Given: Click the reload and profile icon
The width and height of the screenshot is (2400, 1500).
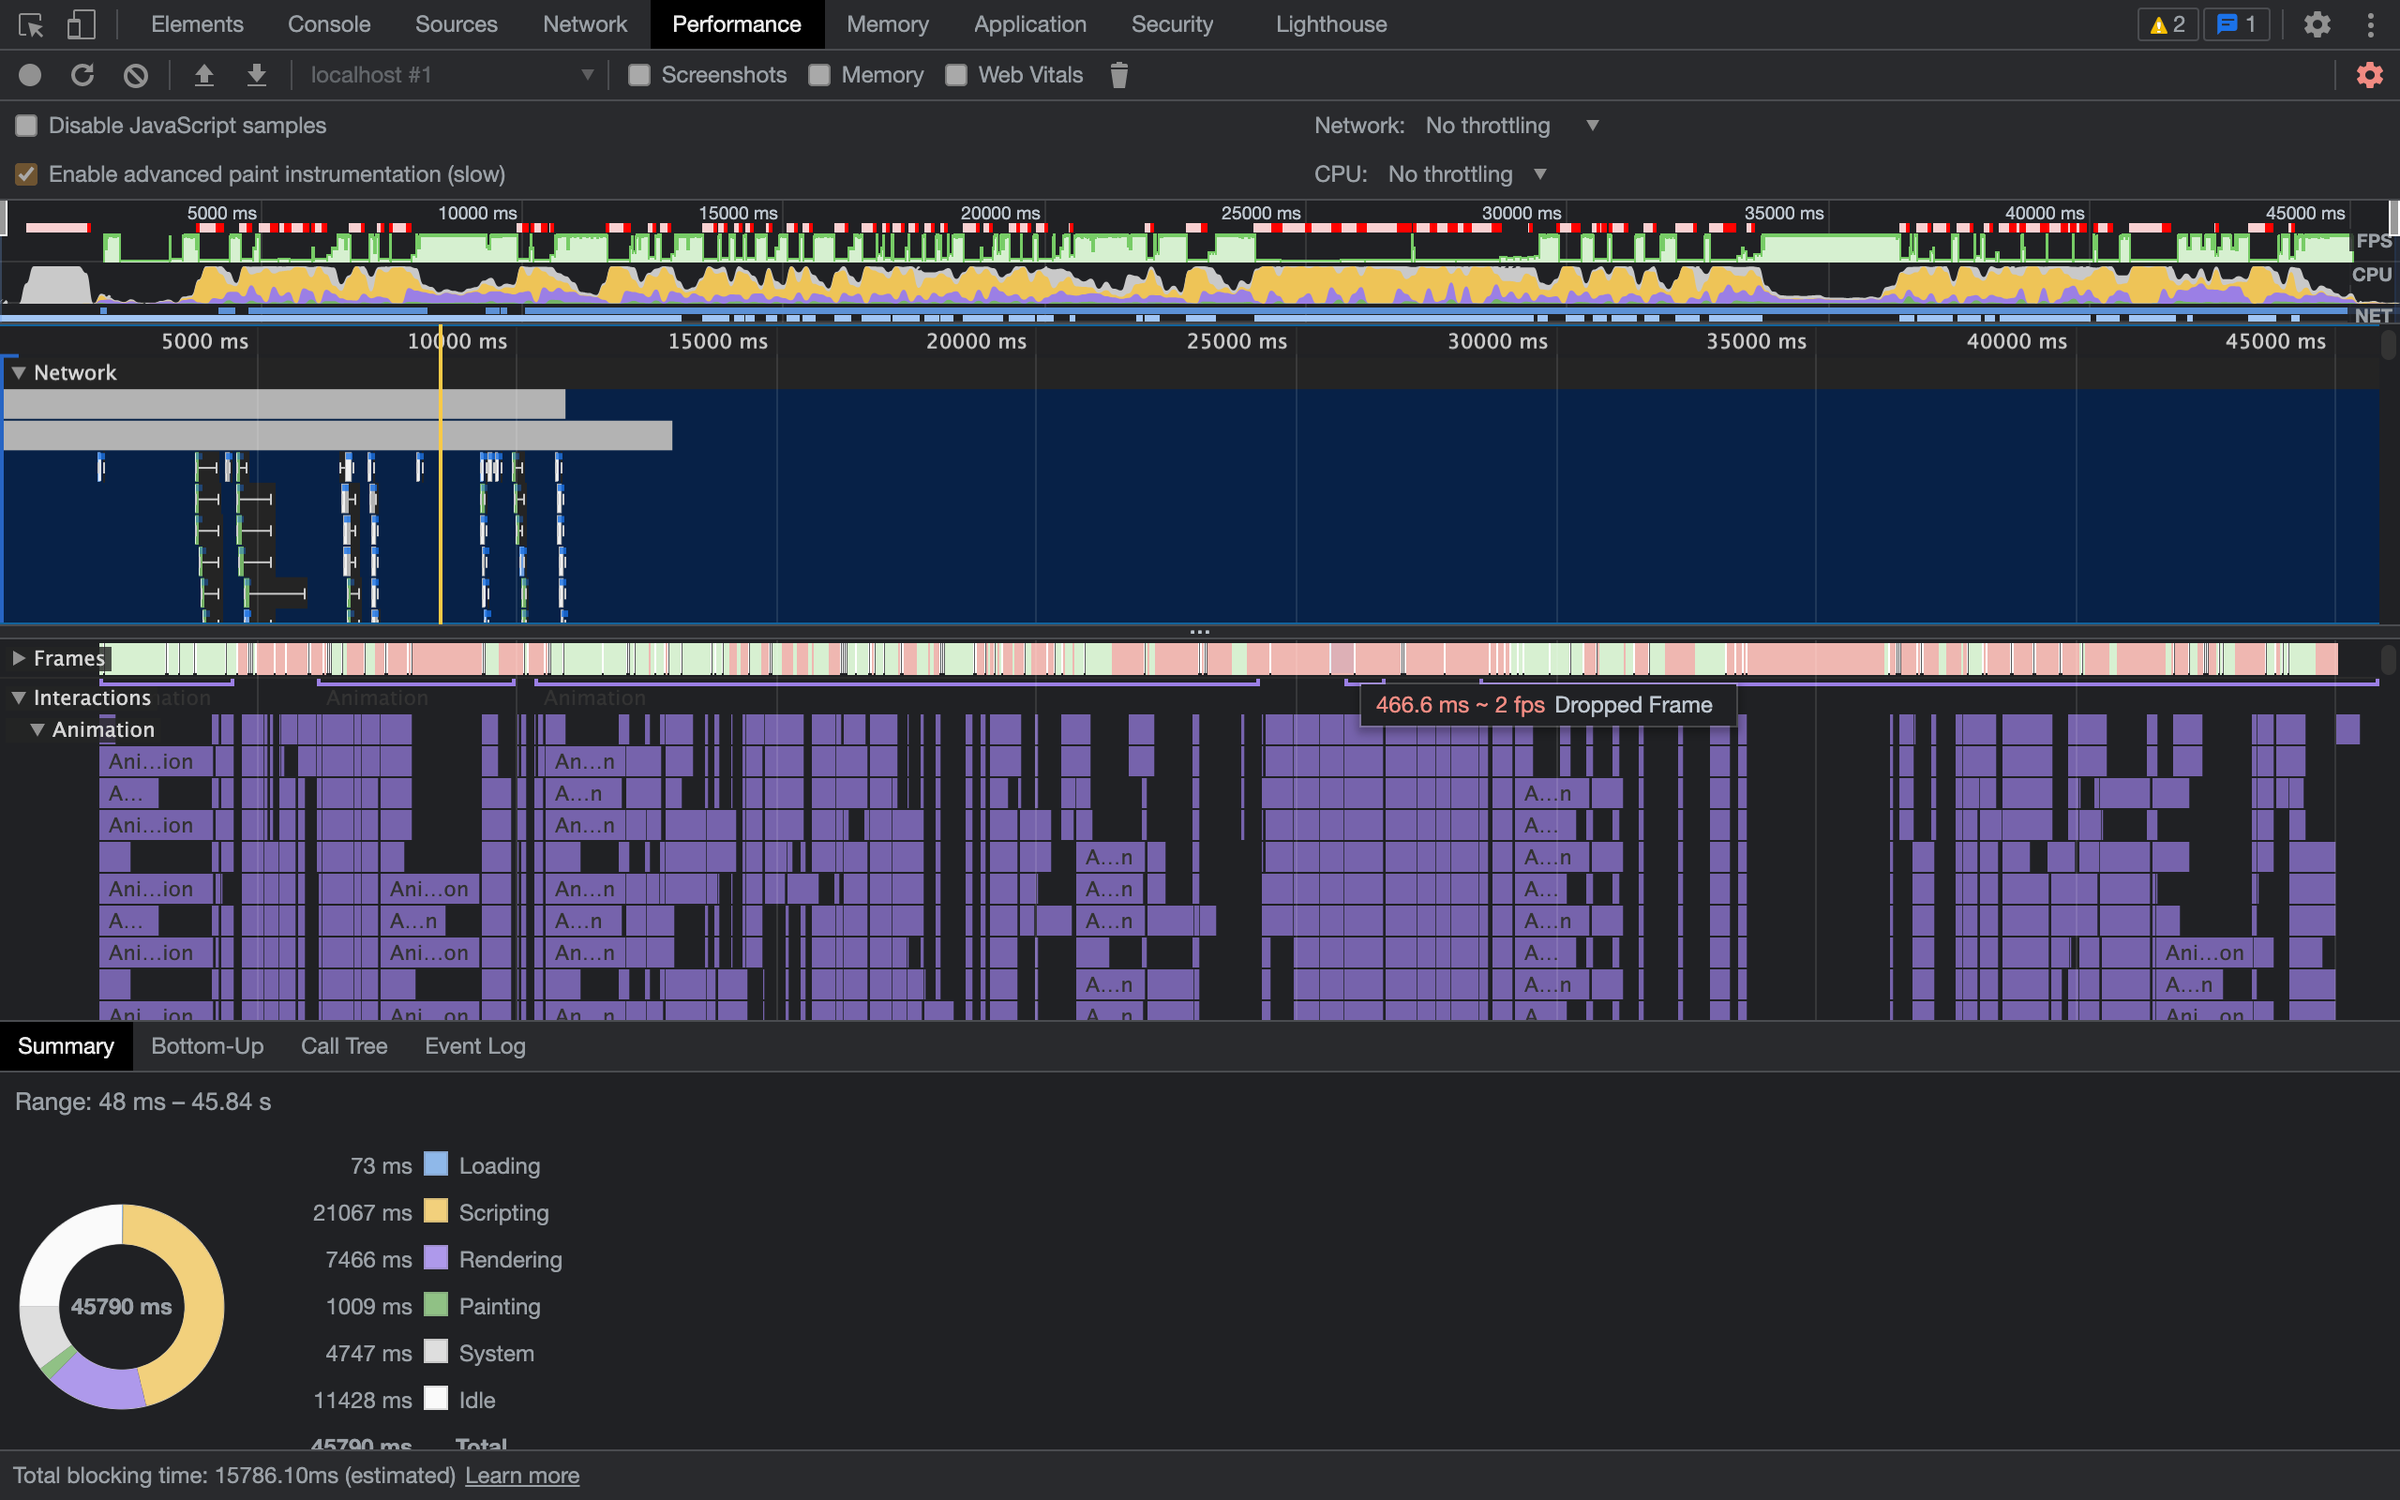Looking at the screenshot, I should click(x=83, y=75).
